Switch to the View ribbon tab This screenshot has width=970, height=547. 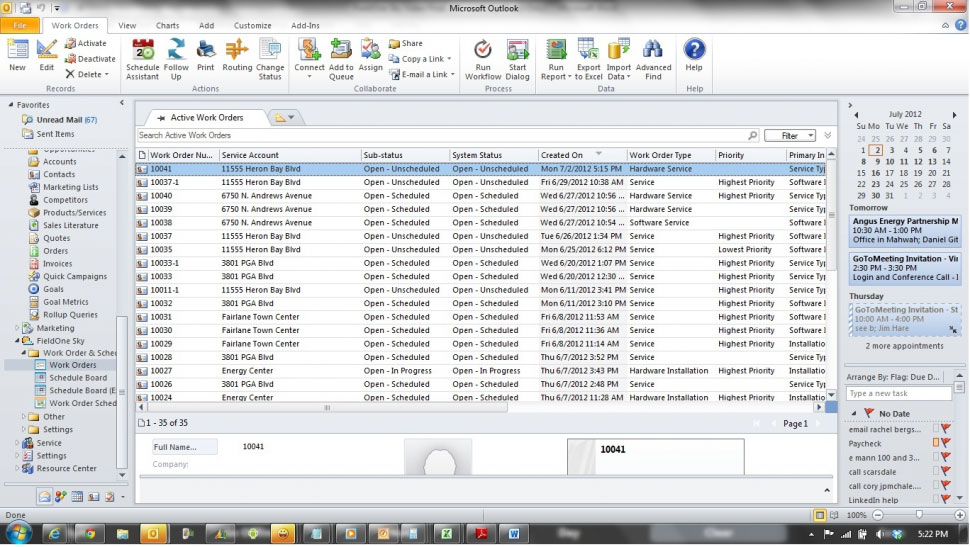[x=127, y=25]
